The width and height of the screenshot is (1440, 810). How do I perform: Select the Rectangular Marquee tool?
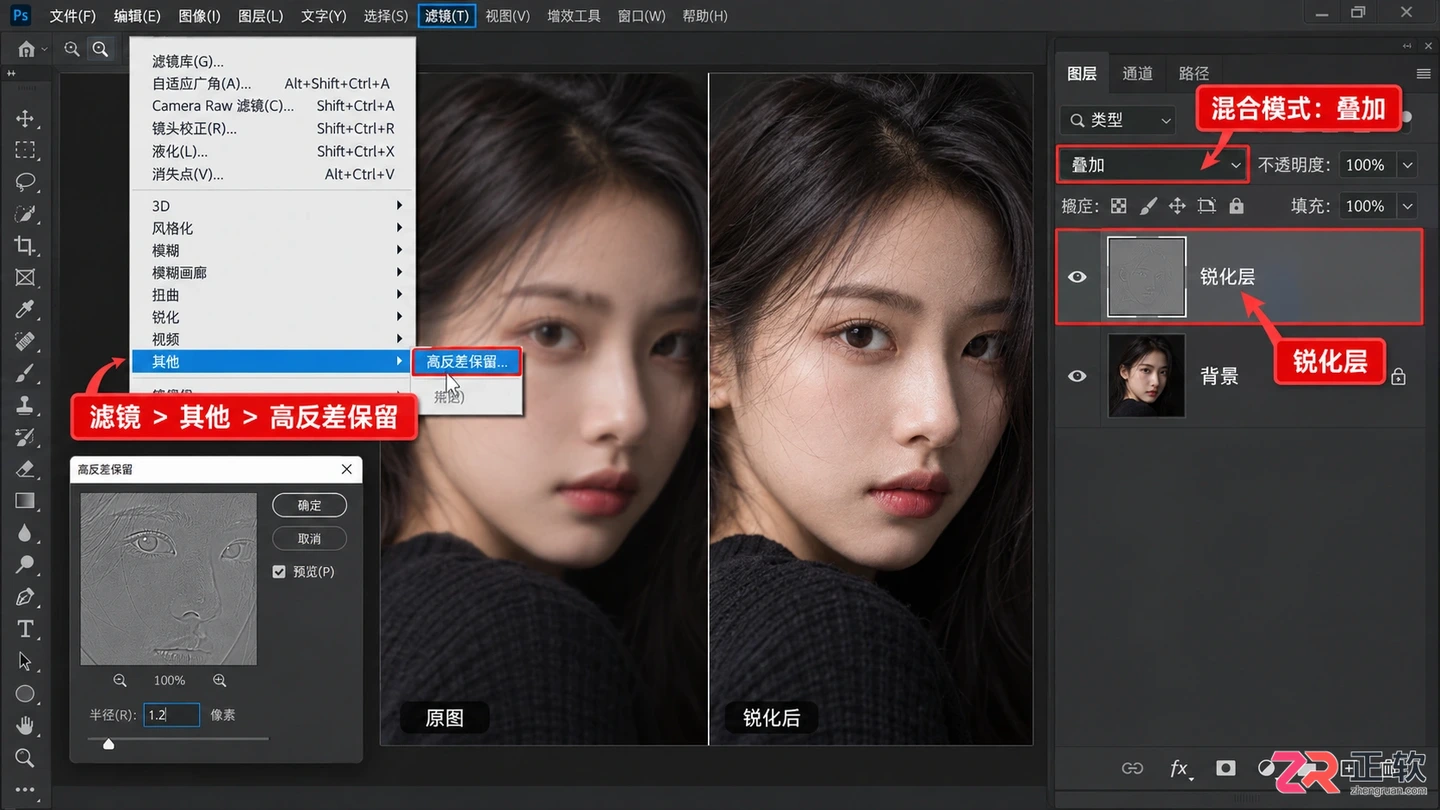pyautogui.click(x=25, y=150)
